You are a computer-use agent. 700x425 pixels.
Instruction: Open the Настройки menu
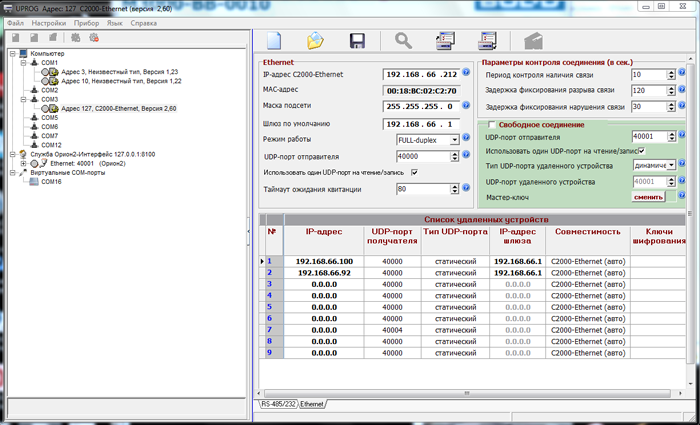tap(49, 21)
